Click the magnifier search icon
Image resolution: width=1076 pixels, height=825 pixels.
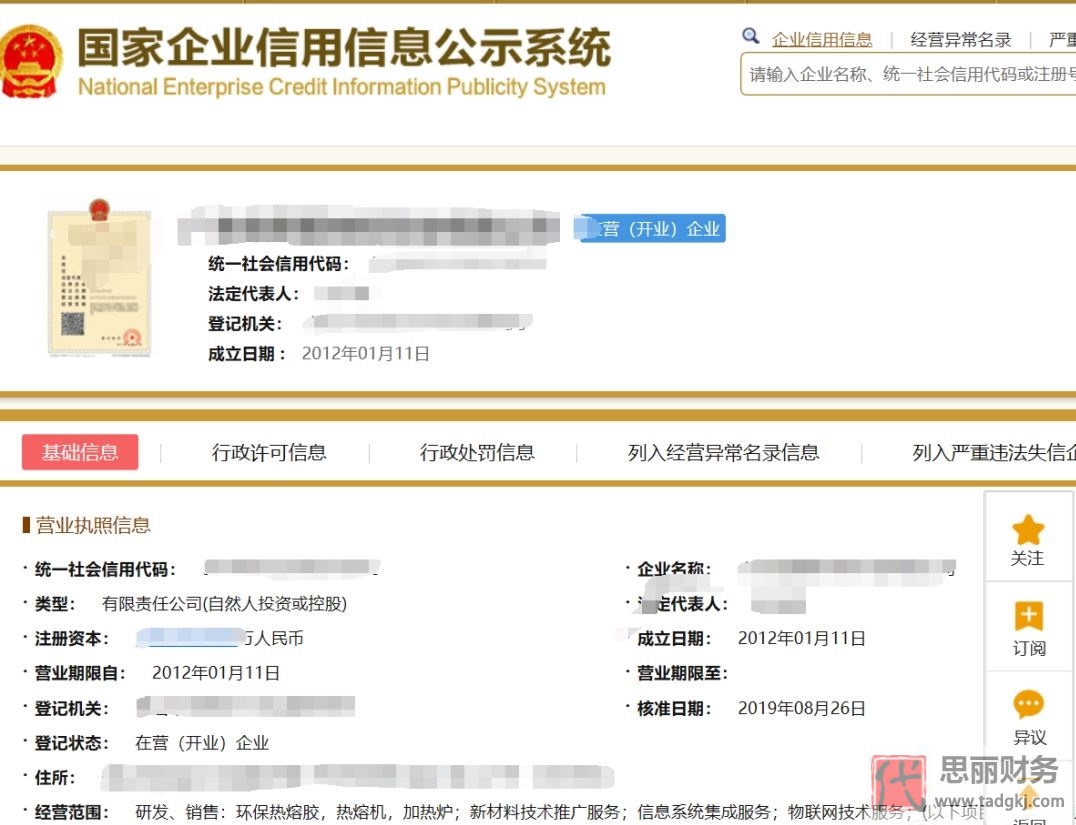(750, 35)
